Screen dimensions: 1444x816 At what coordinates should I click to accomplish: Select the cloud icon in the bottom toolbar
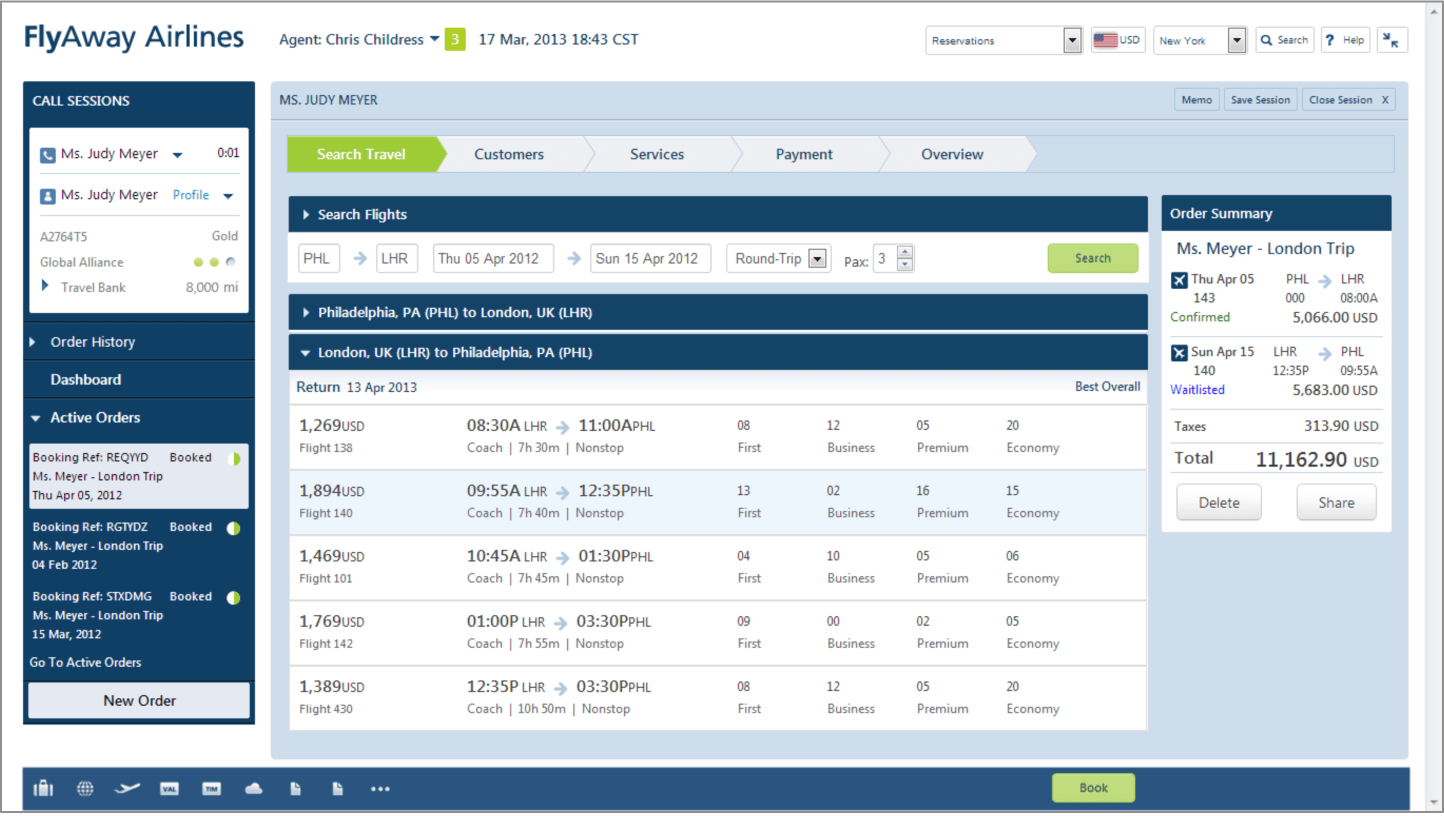point(253,788)
